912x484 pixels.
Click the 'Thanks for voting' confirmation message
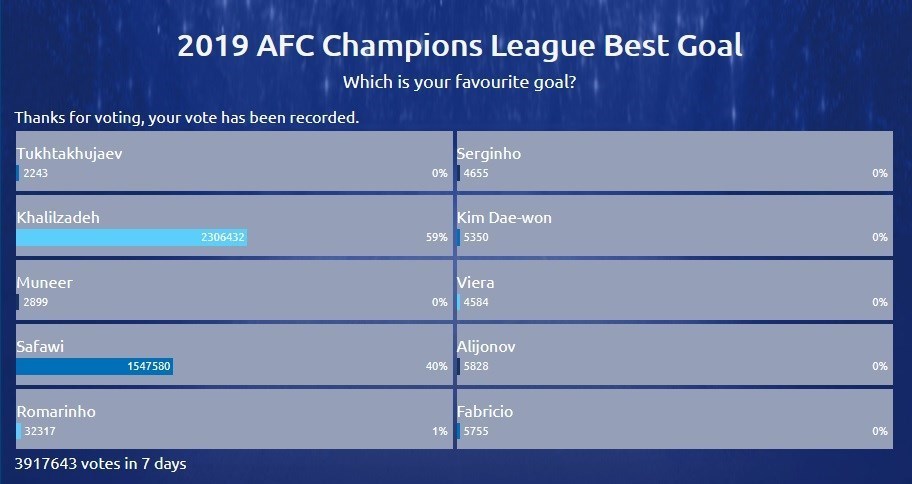(x=187, y=118)
